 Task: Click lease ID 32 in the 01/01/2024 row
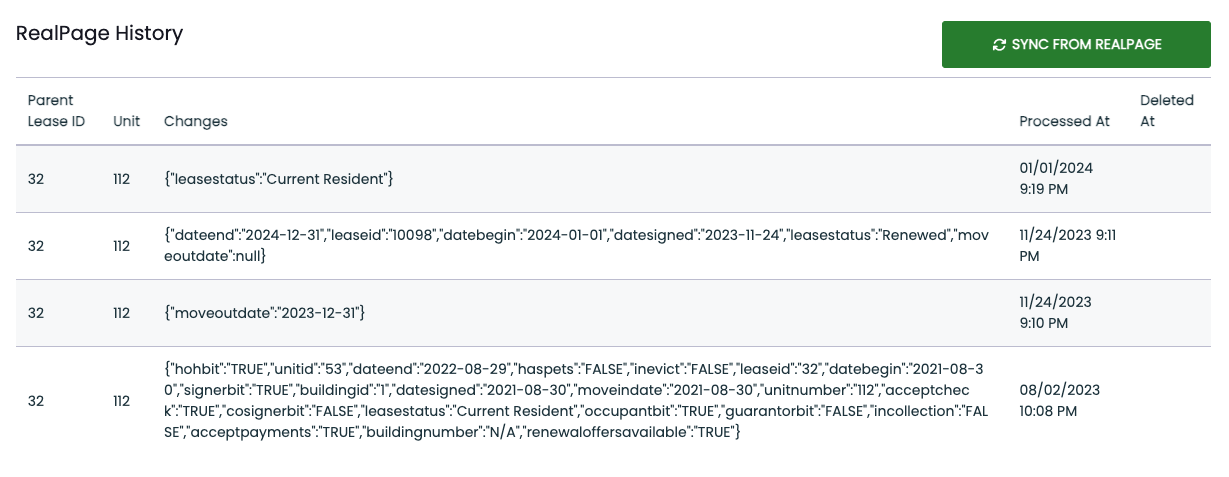click(x=36, y=179)
